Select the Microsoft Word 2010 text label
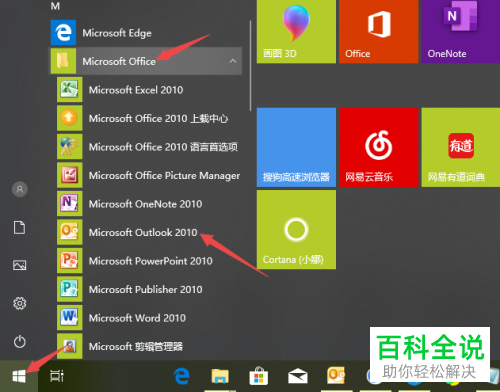This screenshot has height=392, width=500. pos(137,318)
